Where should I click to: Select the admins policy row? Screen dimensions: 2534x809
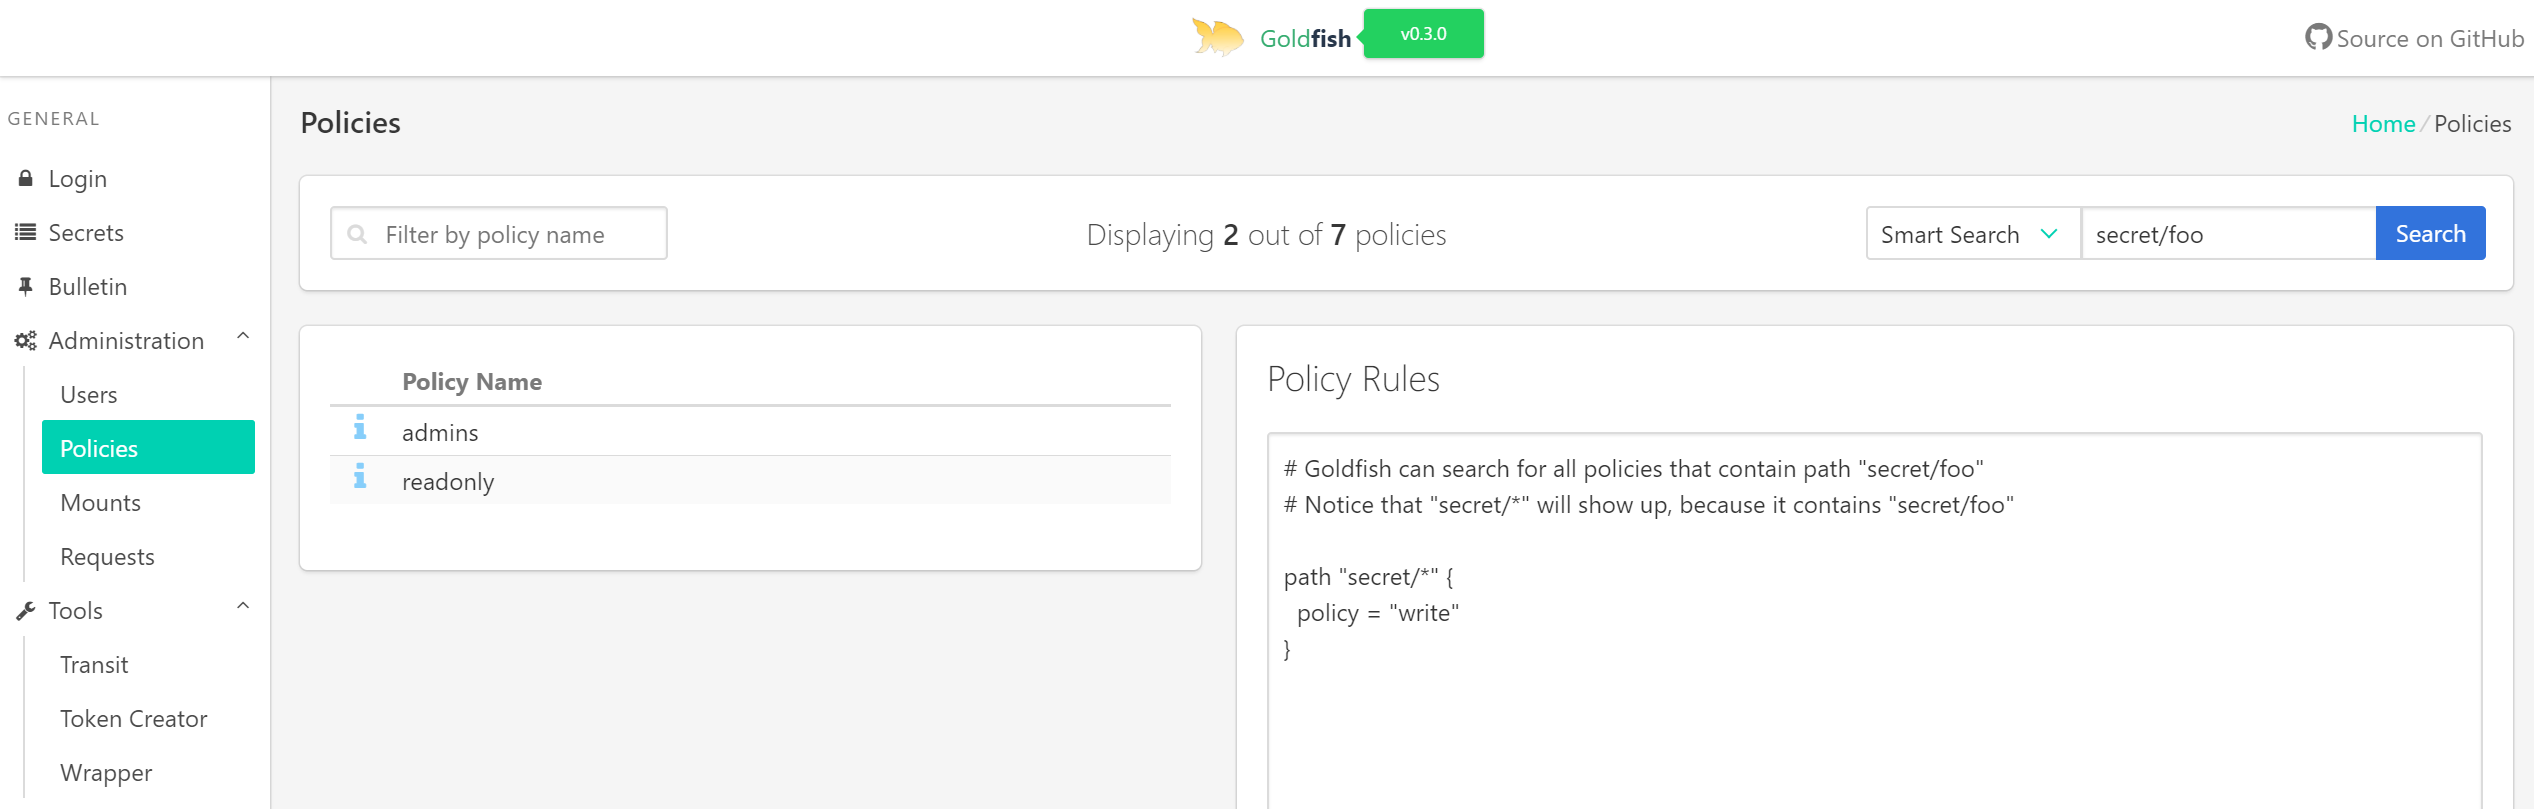[x=750, y=432]
